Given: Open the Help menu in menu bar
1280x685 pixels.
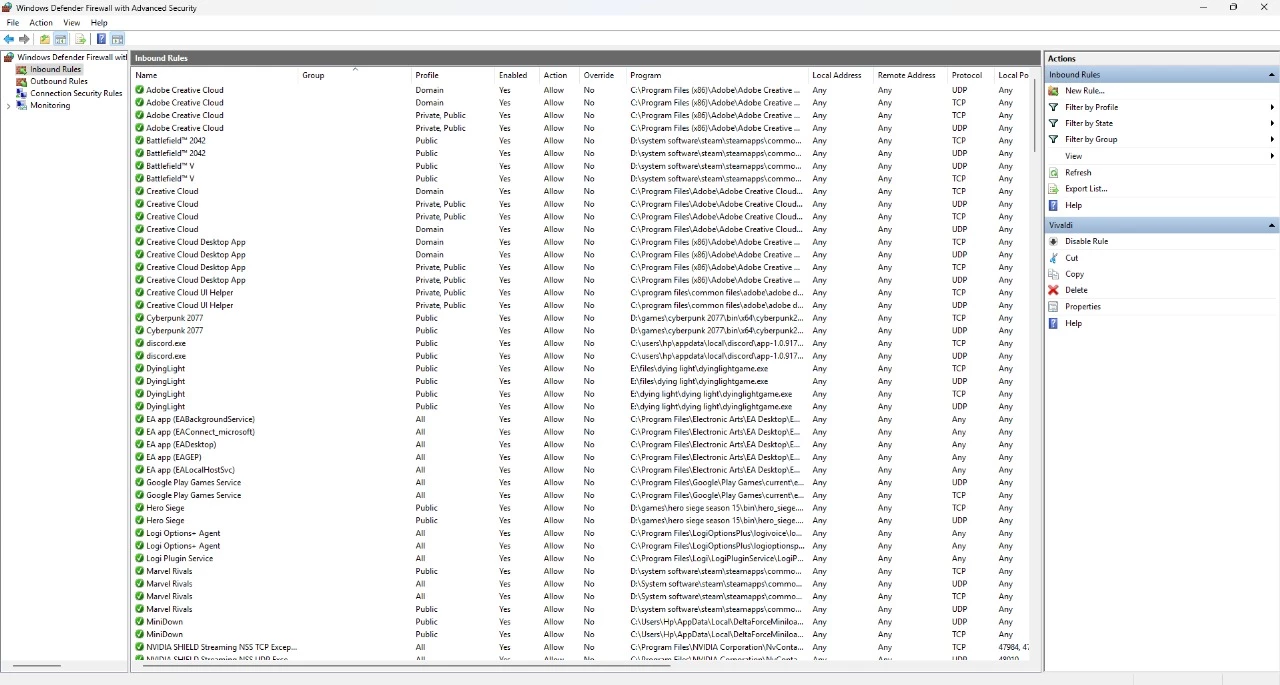Looking at the screenshot, I should tap(99, 23).
